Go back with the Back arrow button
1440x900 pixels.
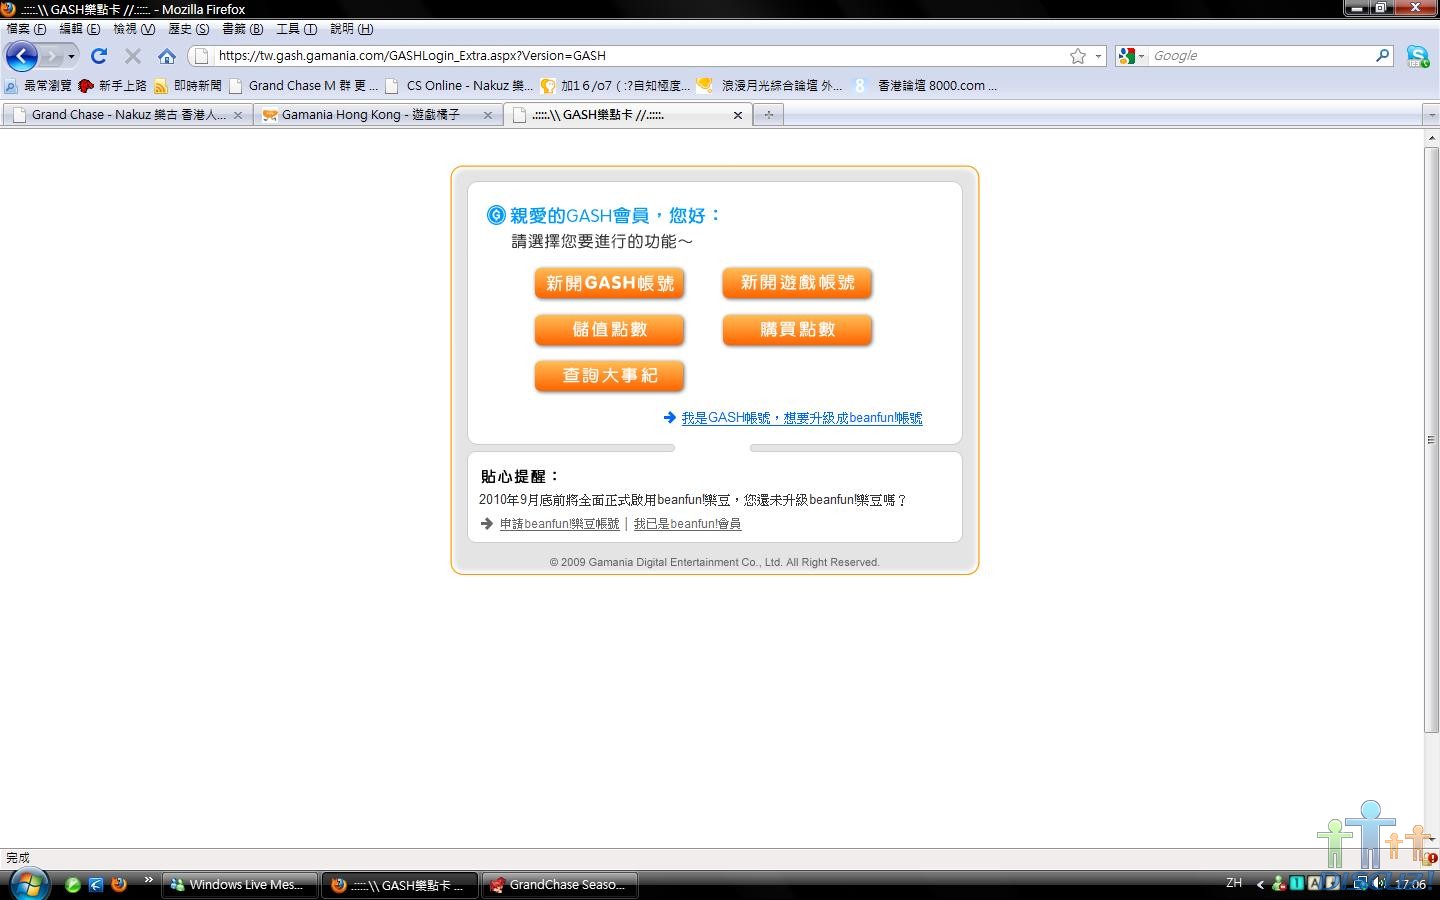coord(21,56)
